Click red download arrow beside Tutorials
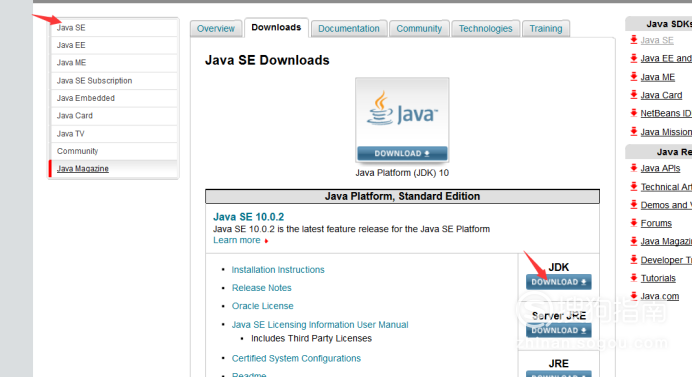This screenshot has width=692, height=377. (634, 278)
